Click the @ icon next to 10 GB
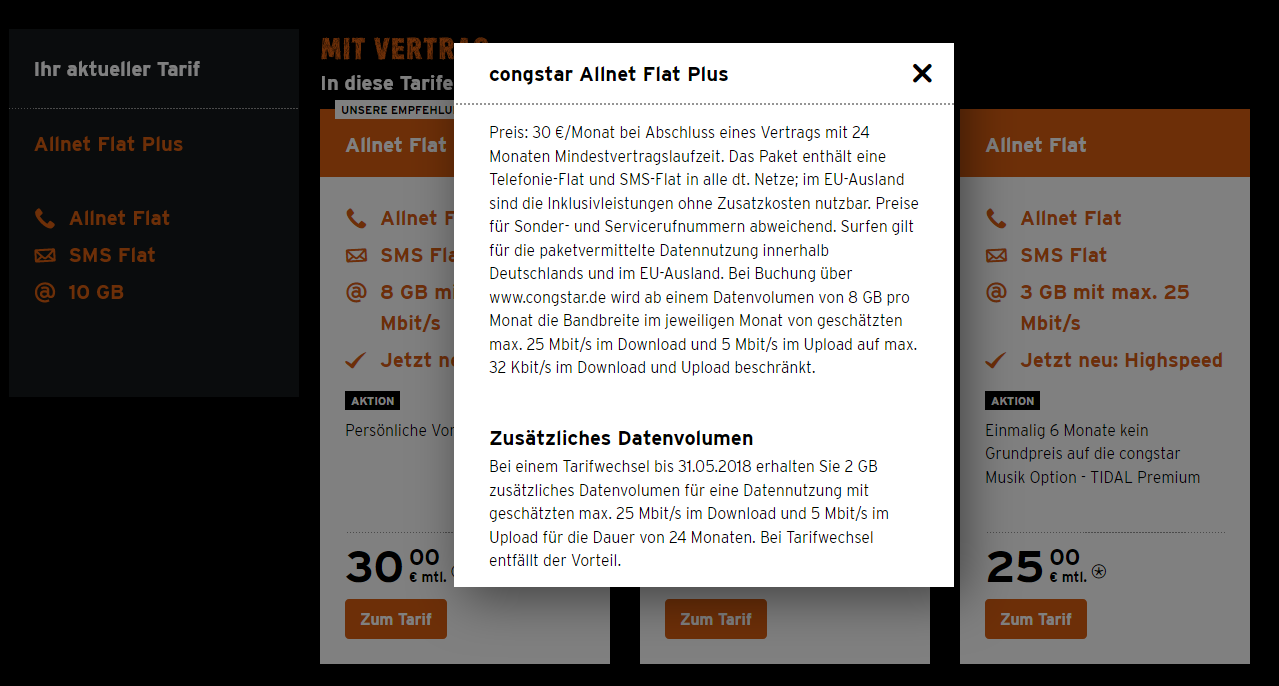The image size is (1279, 686). (x=45, y=292)
